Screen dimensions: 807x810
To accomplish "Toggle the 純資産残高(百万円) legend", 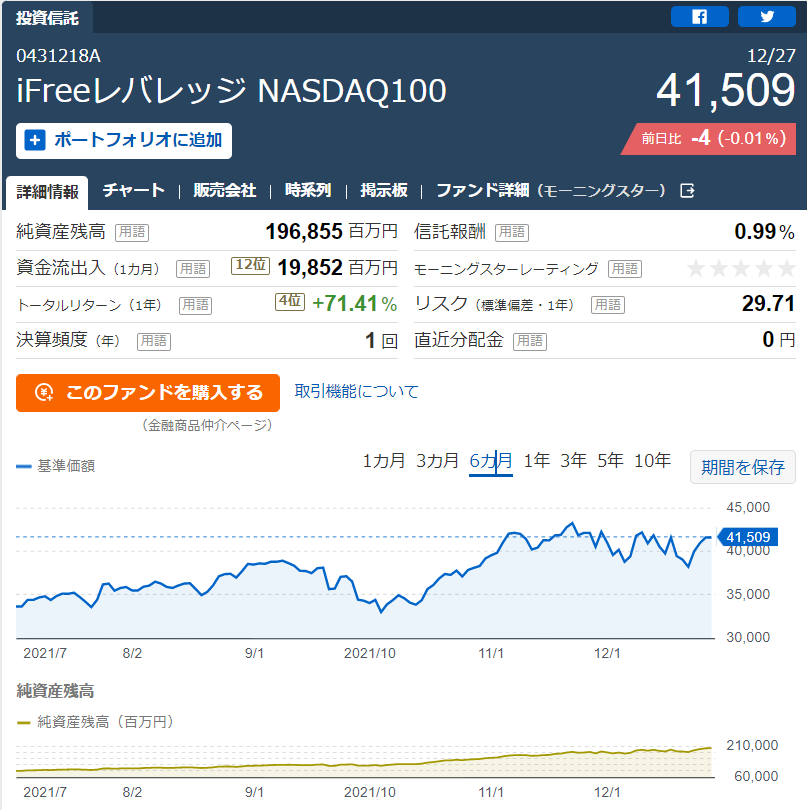I will coord(95,722).
